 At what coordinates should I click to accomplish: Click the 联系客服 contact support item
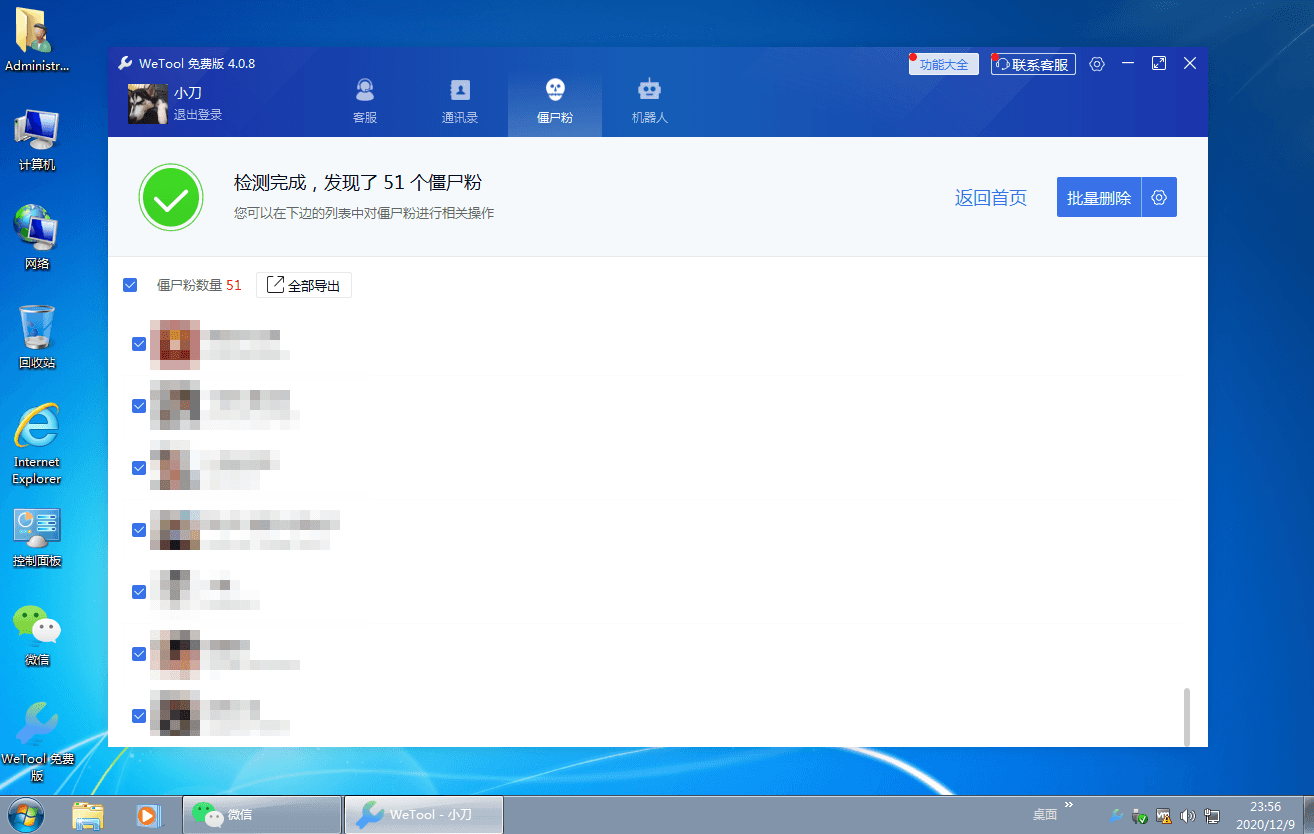[x=1032, y=63]
